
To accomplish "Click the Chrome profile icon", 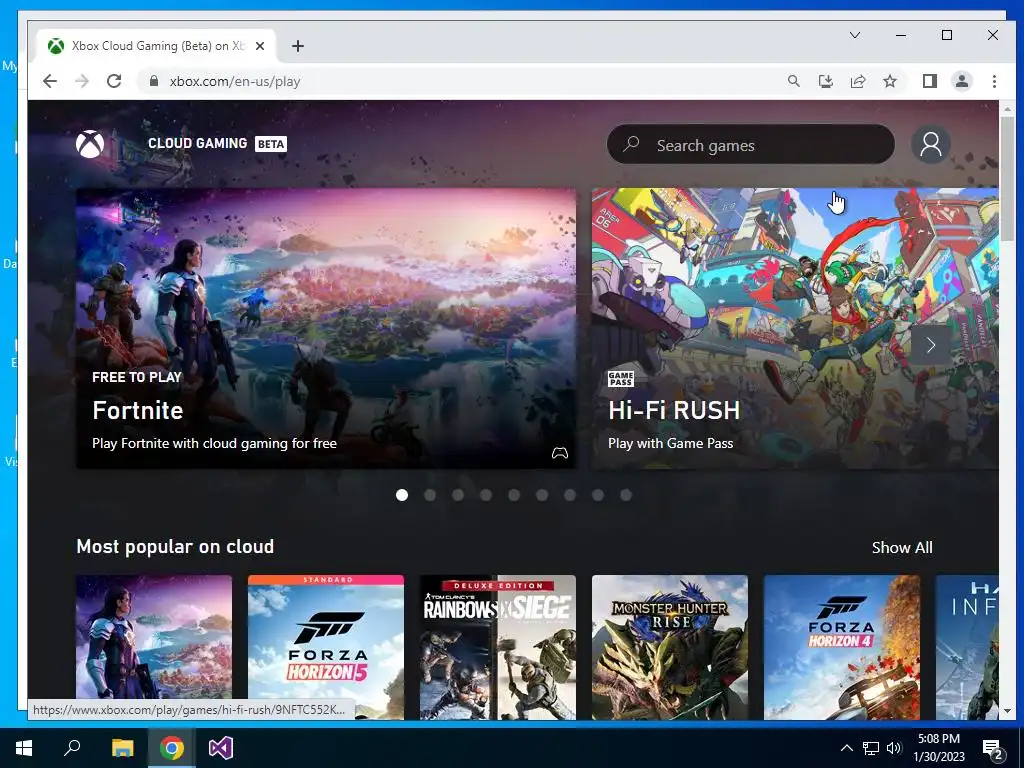I will [x=962, y=81].
